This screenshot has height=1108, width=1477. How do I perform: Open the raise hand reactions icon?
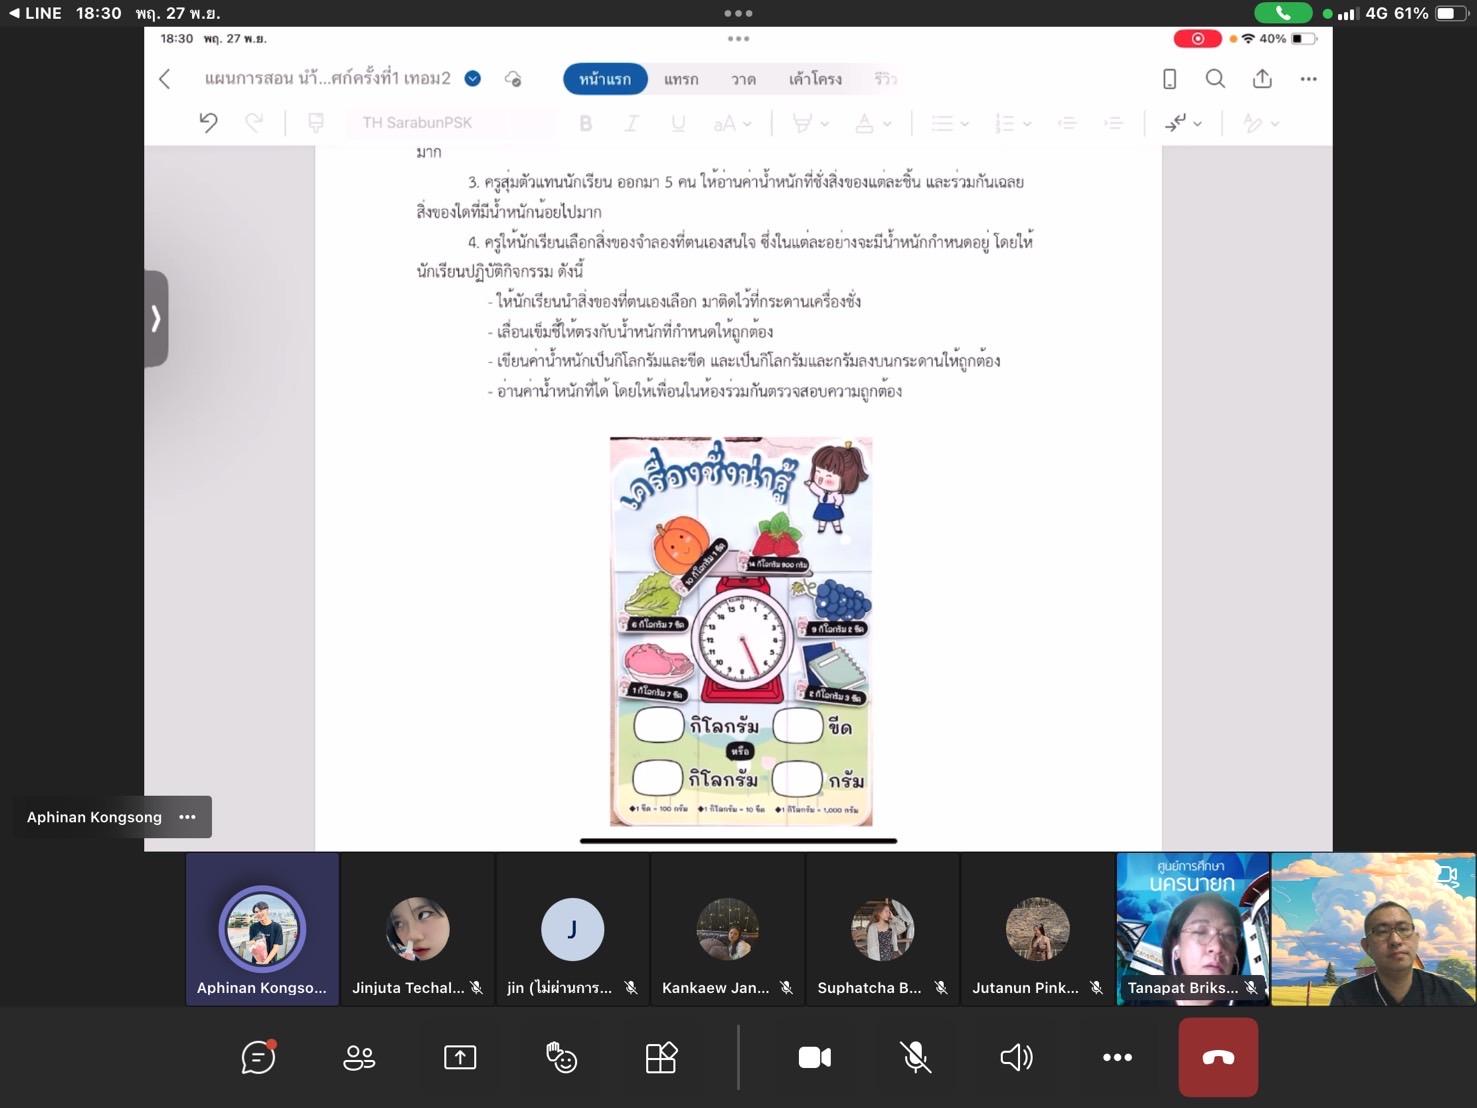(x=561, y=1057)
